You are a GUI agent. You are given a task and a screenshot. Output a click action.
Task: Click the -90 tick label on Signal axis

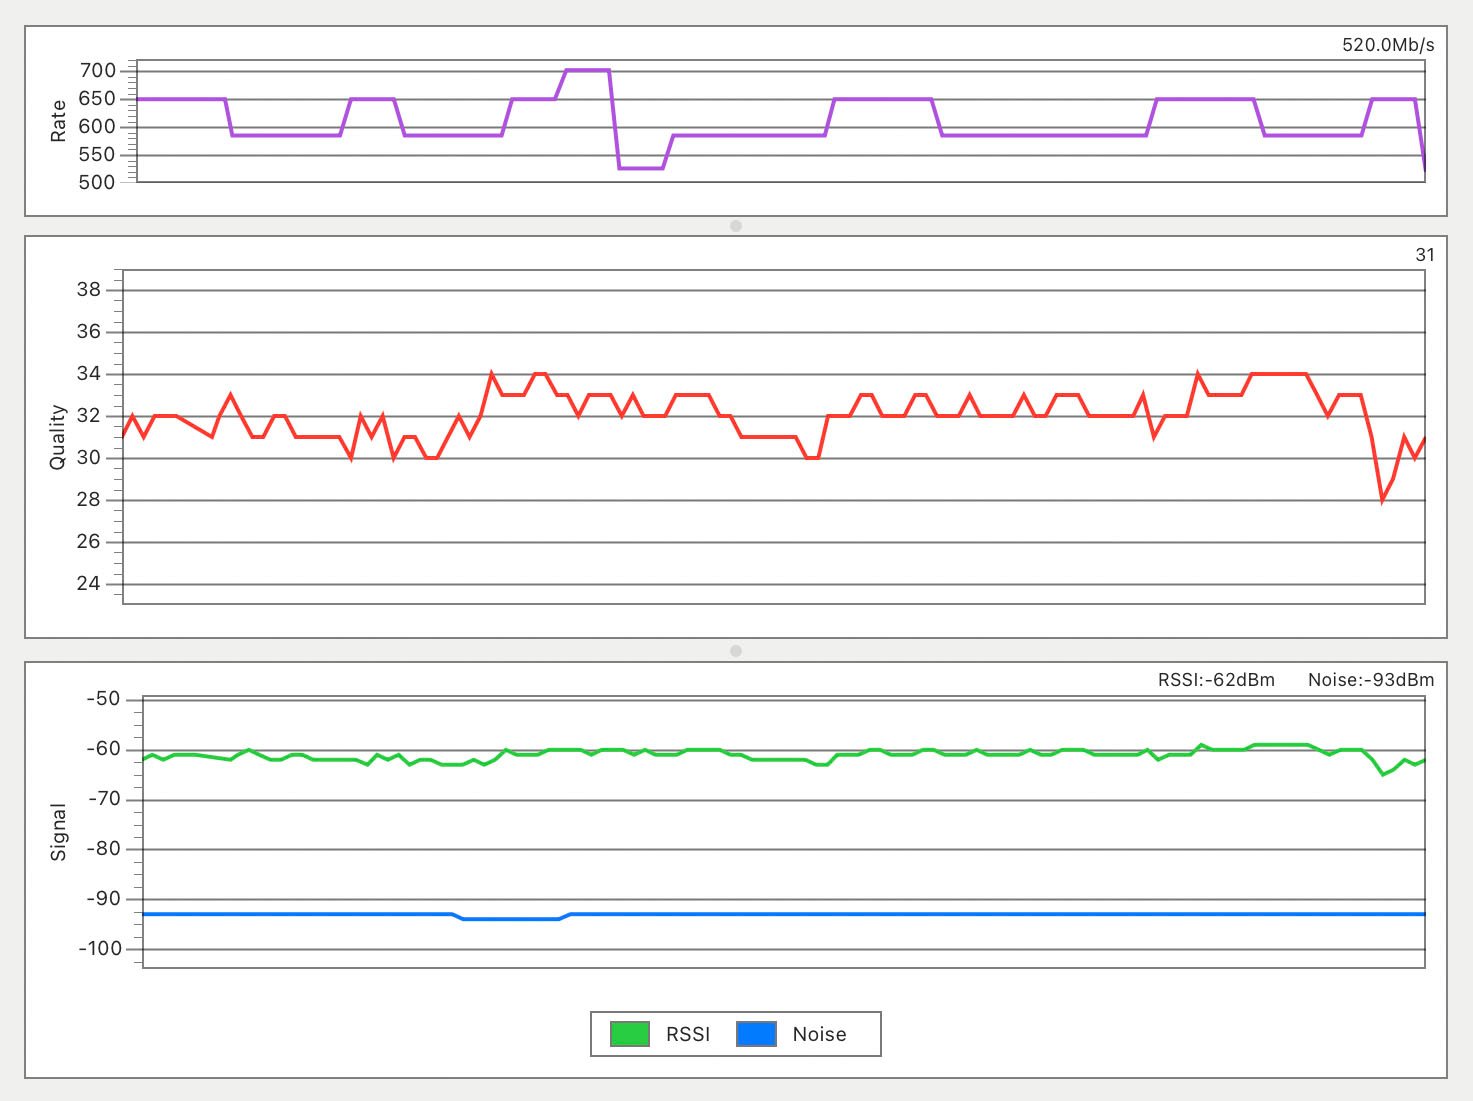[x=103, y=899]
